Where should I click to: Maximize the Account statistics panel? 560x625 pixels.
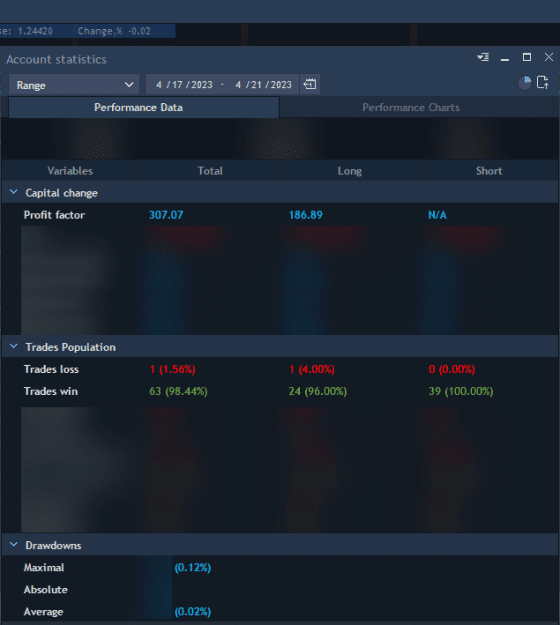[527, 57]
